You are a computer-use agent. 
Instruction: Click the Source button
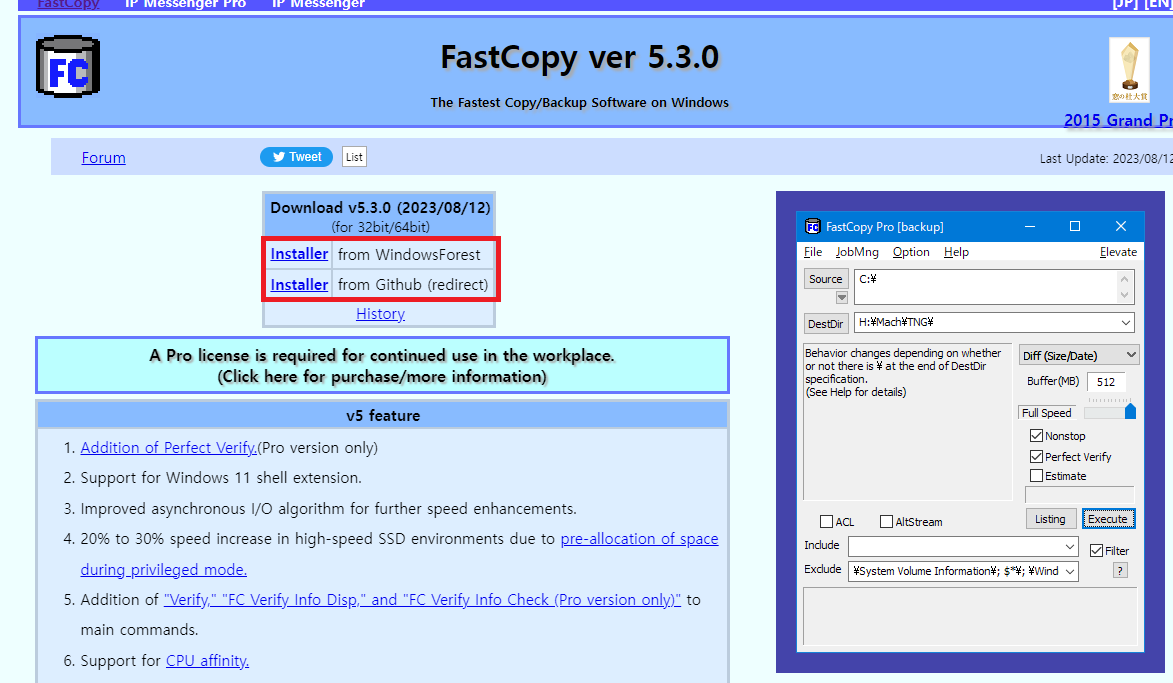[826, 279]
